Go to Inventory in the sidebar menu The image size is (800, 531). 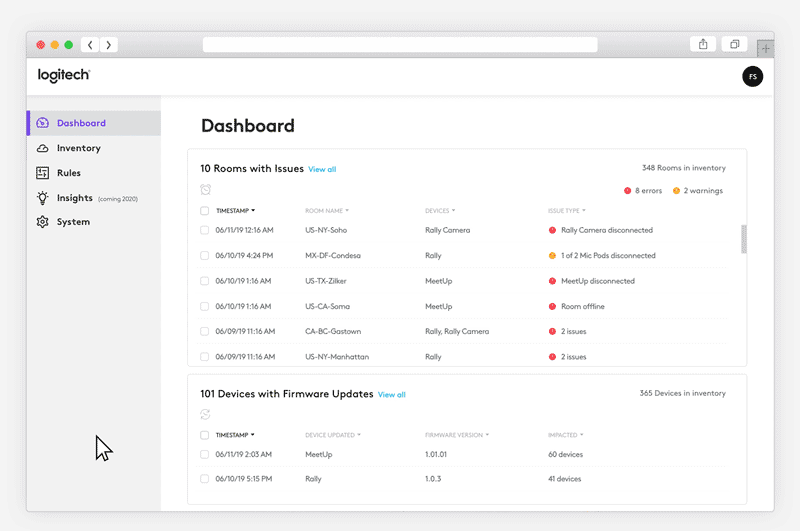[78, 148]
